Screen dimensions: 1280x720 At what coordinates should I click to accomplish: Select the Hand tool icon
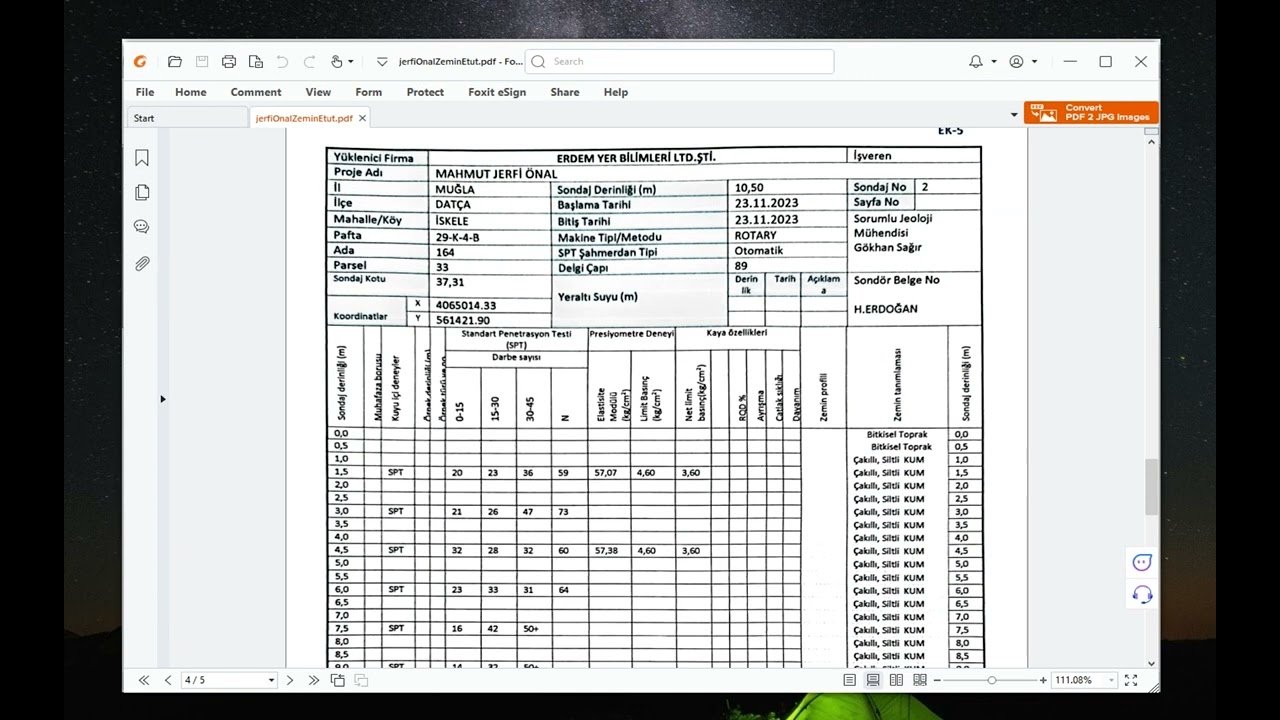pos(337,61)
